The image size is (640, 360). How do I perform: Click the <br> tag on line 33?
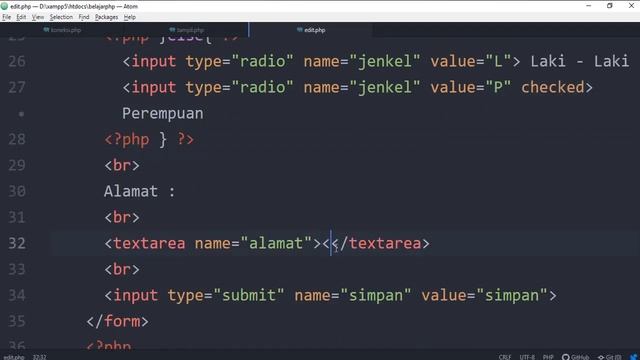[x=122, y=269]
